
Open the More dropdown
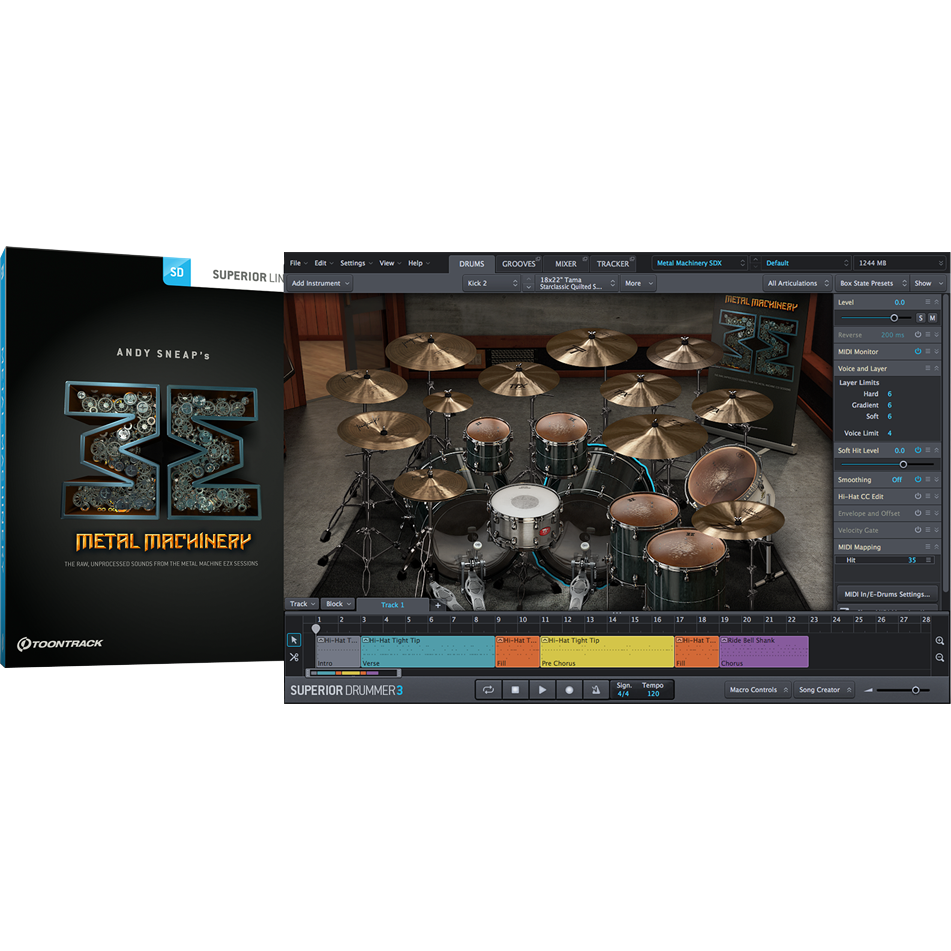coord(639,283)
